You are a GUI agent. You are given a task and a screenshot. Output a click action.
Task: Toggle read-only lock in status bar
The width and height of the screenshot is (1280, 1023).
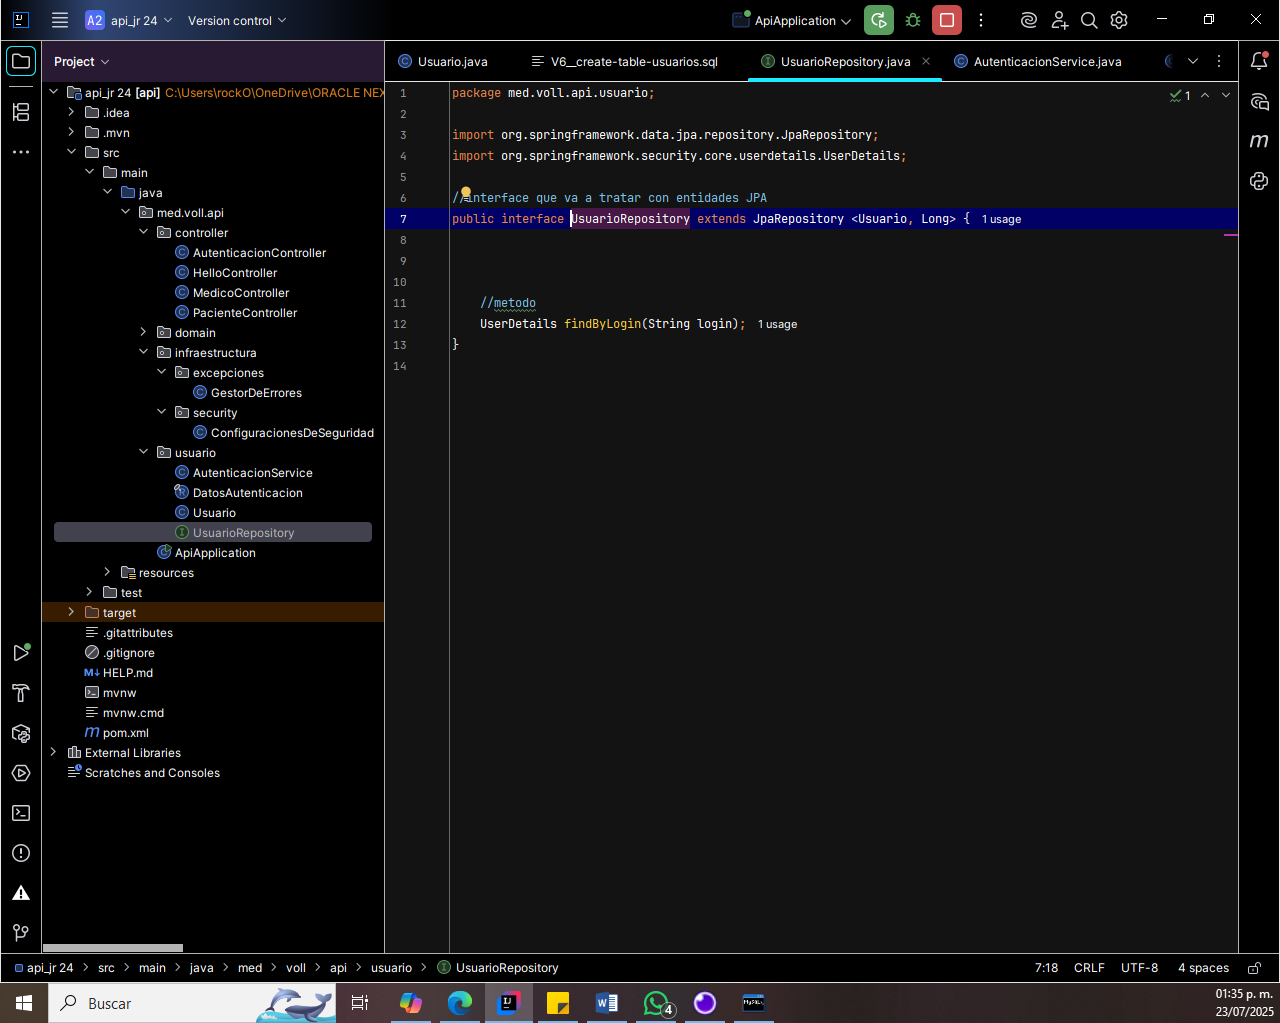(1254, 968)
